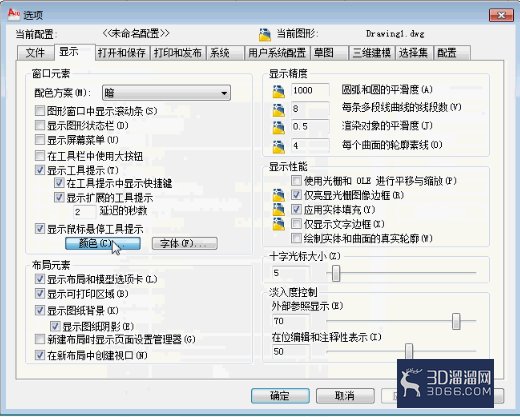The image size is (520, 417).
Task: Uncheck 显示可打印区域 checkbox
Action: pos(40,293)
